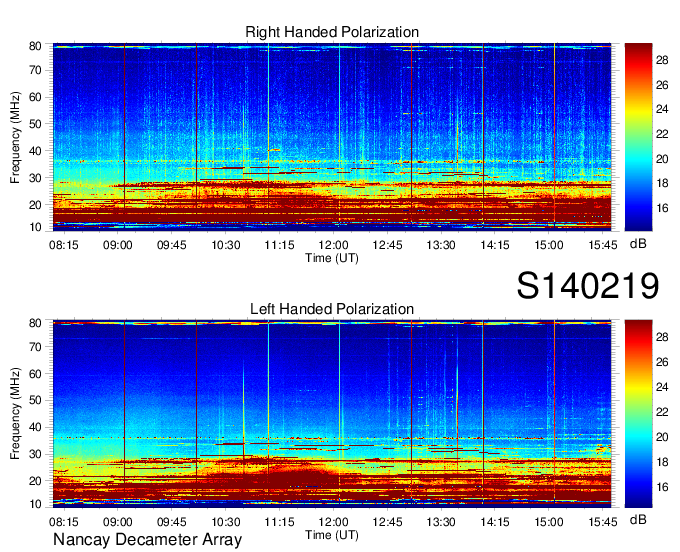Click the S140219 observation label

click(588, 286)
